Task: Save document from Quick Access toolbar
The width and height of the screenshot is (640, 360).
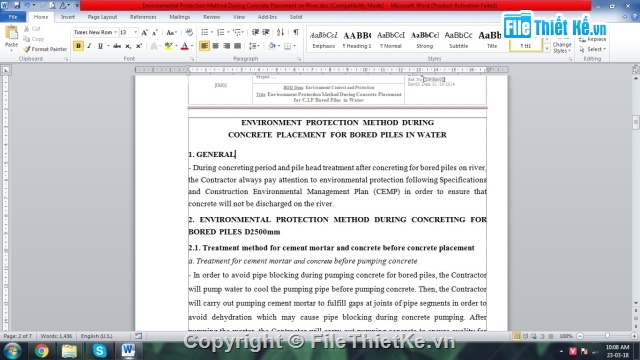Action: coord(17,5)
